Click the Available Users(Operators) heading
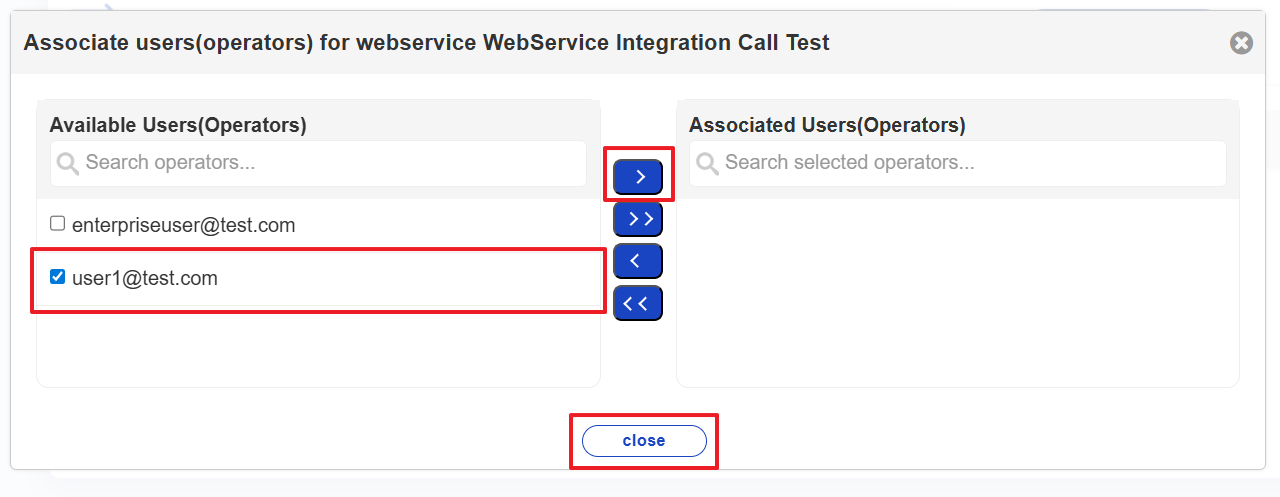This screenshot has width=1280, height=497. pos(178,125)
